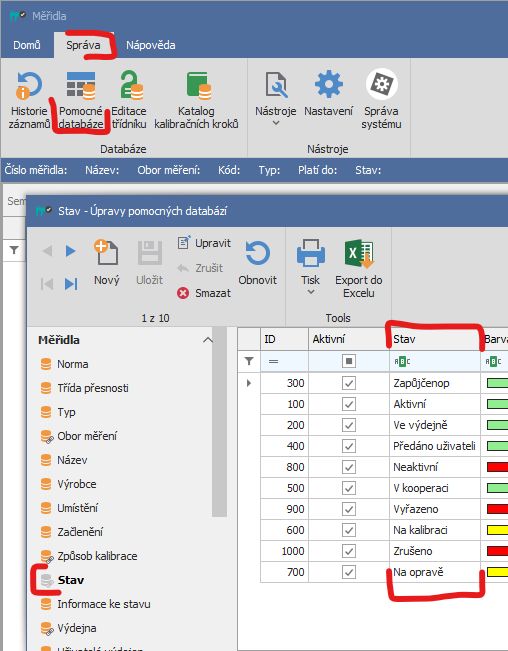The width and height of the screenshot is (508, 651).
Task: Open Správa systému icon
Action: 381,84
